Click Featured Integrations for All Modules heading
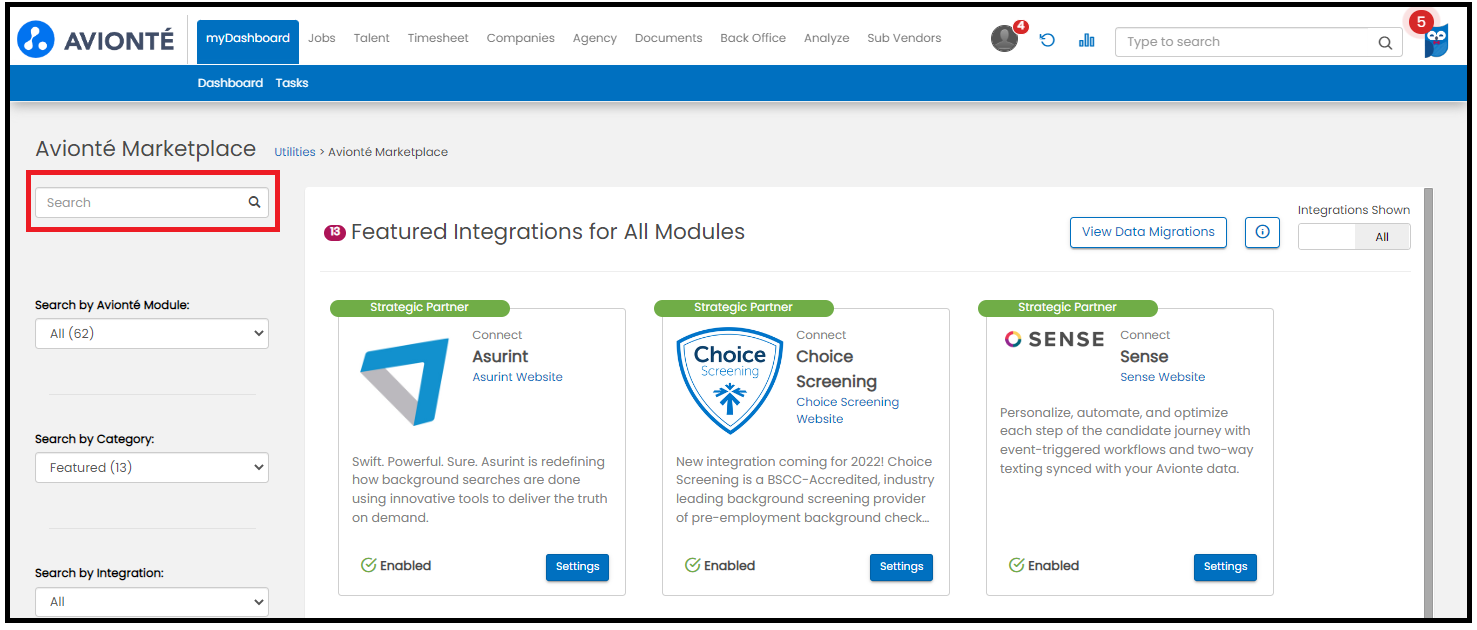The image size is (1477, 630). tap(547, 232)
